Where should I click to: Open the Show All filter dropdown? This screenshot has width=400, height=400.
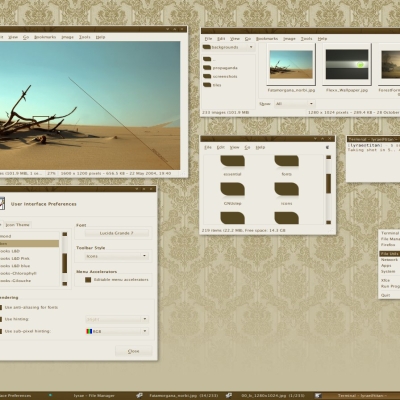pyautogui.click(x=294, y=104)
